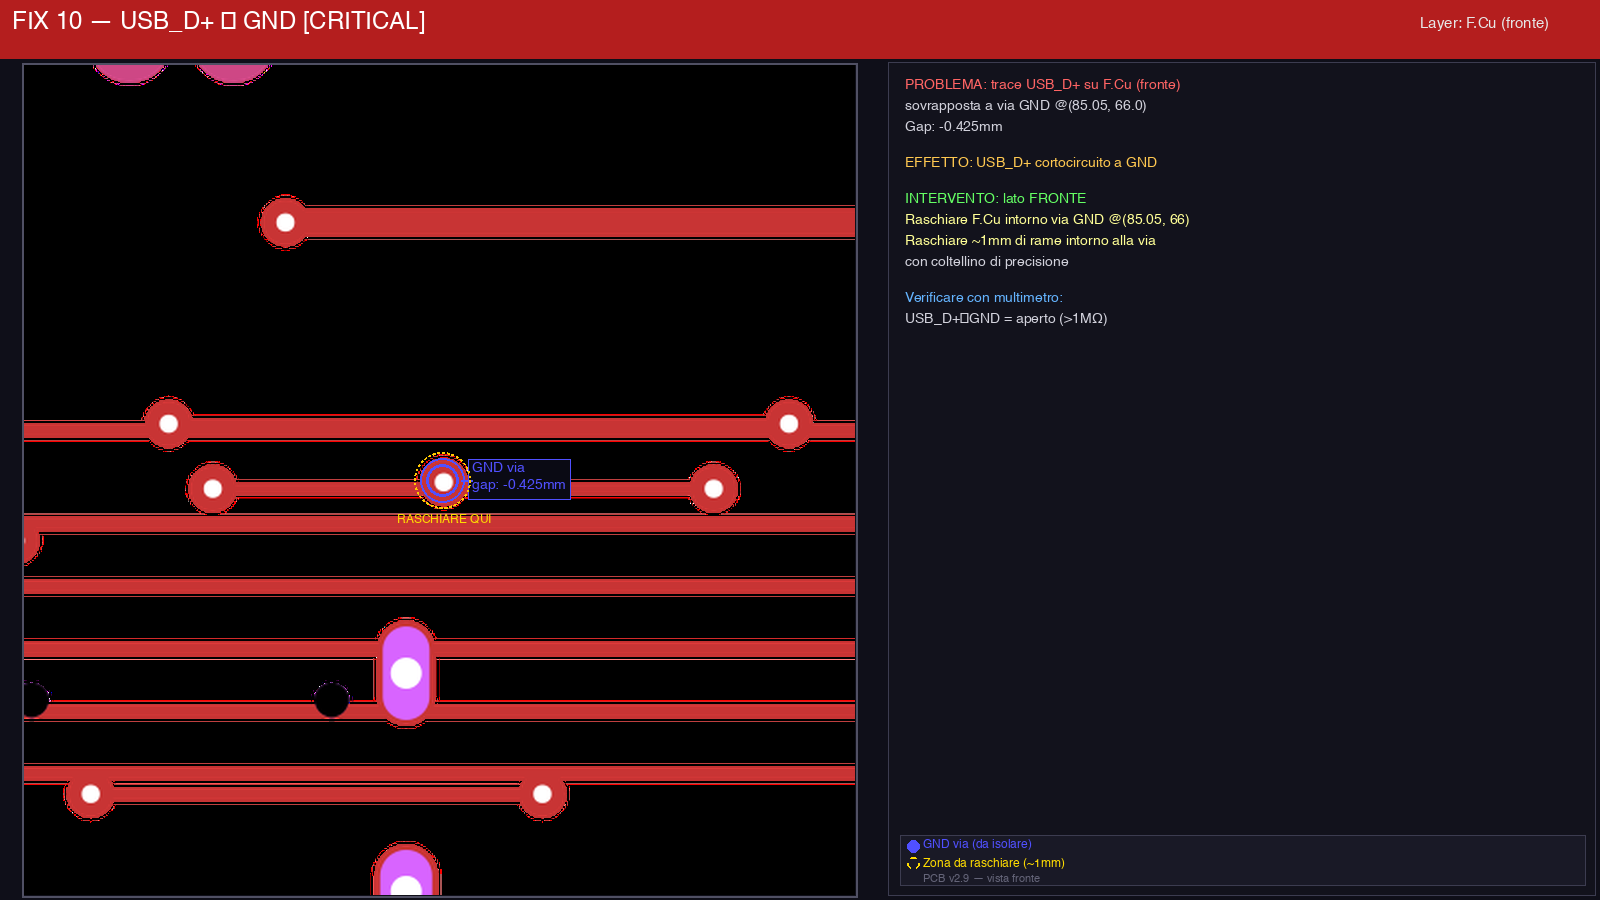Click the 'Zona da raschiare (~1mm)' legend entry

pyautogui.click(x=993, y=863)
